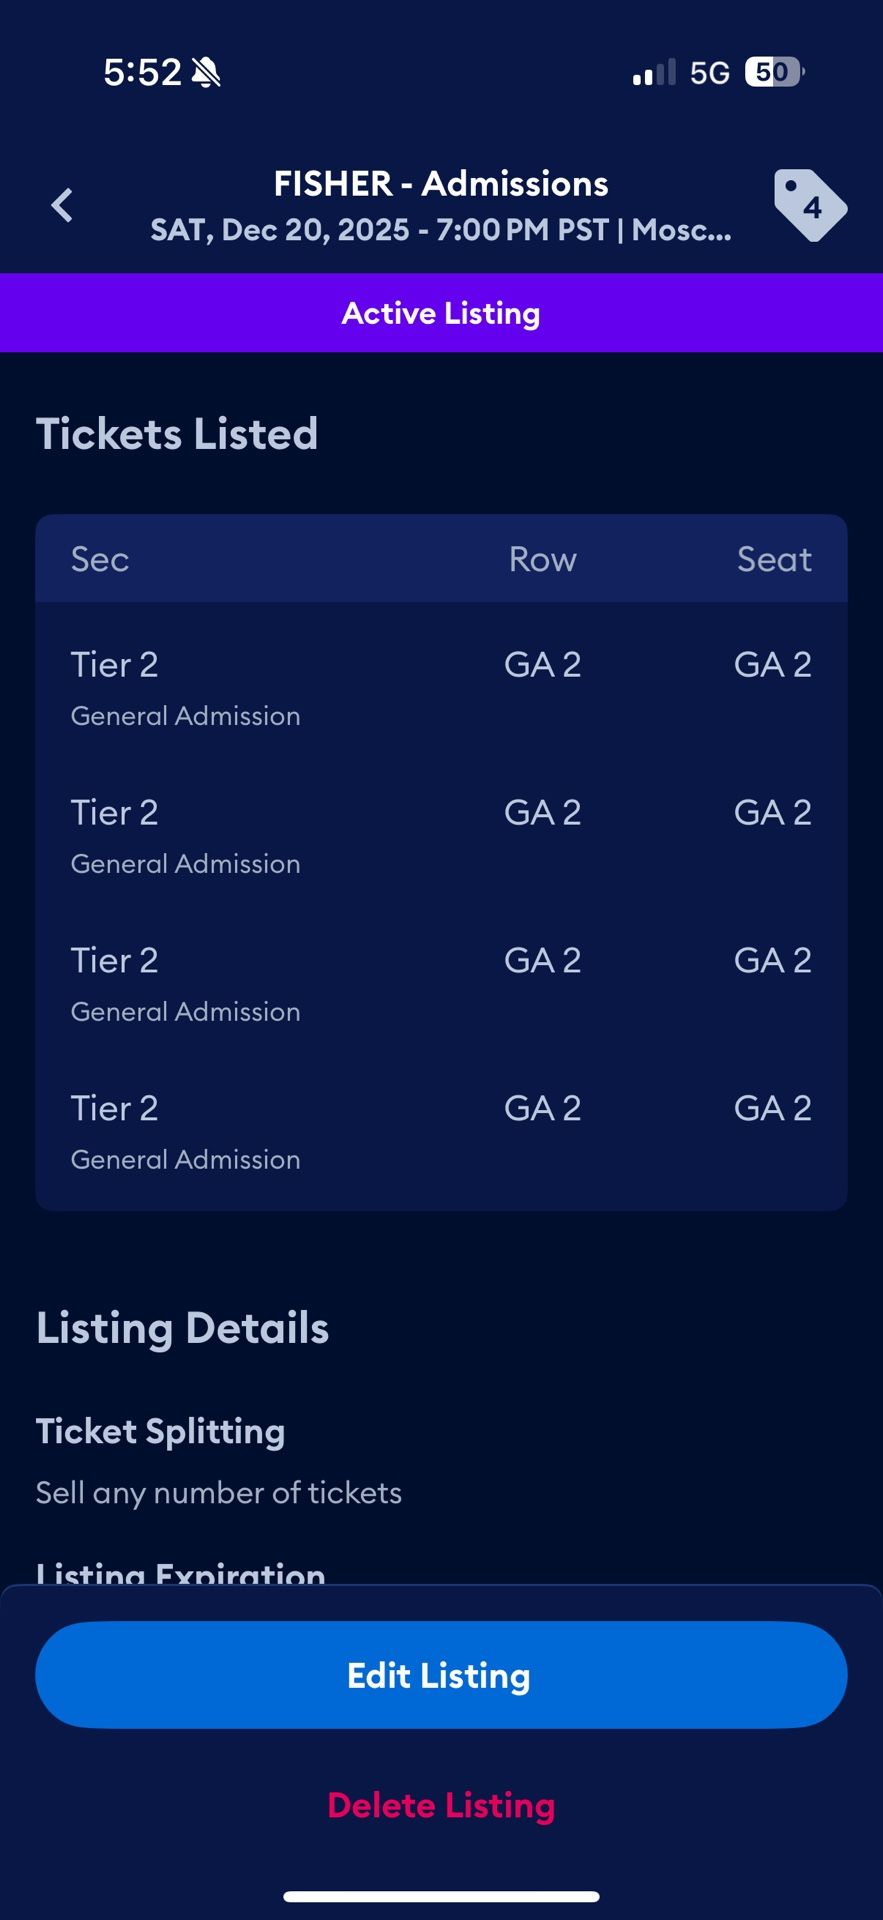Tap the Sell any number of tickets text
Viewport: 883px width, 1920px height.
click(x=219, y=1493)
